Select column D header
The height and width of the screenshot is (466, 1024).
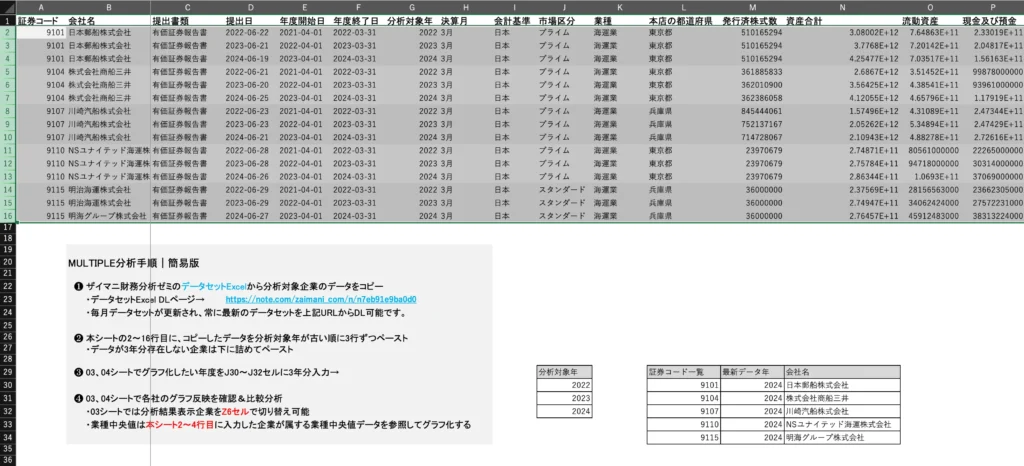coord(250,7)
